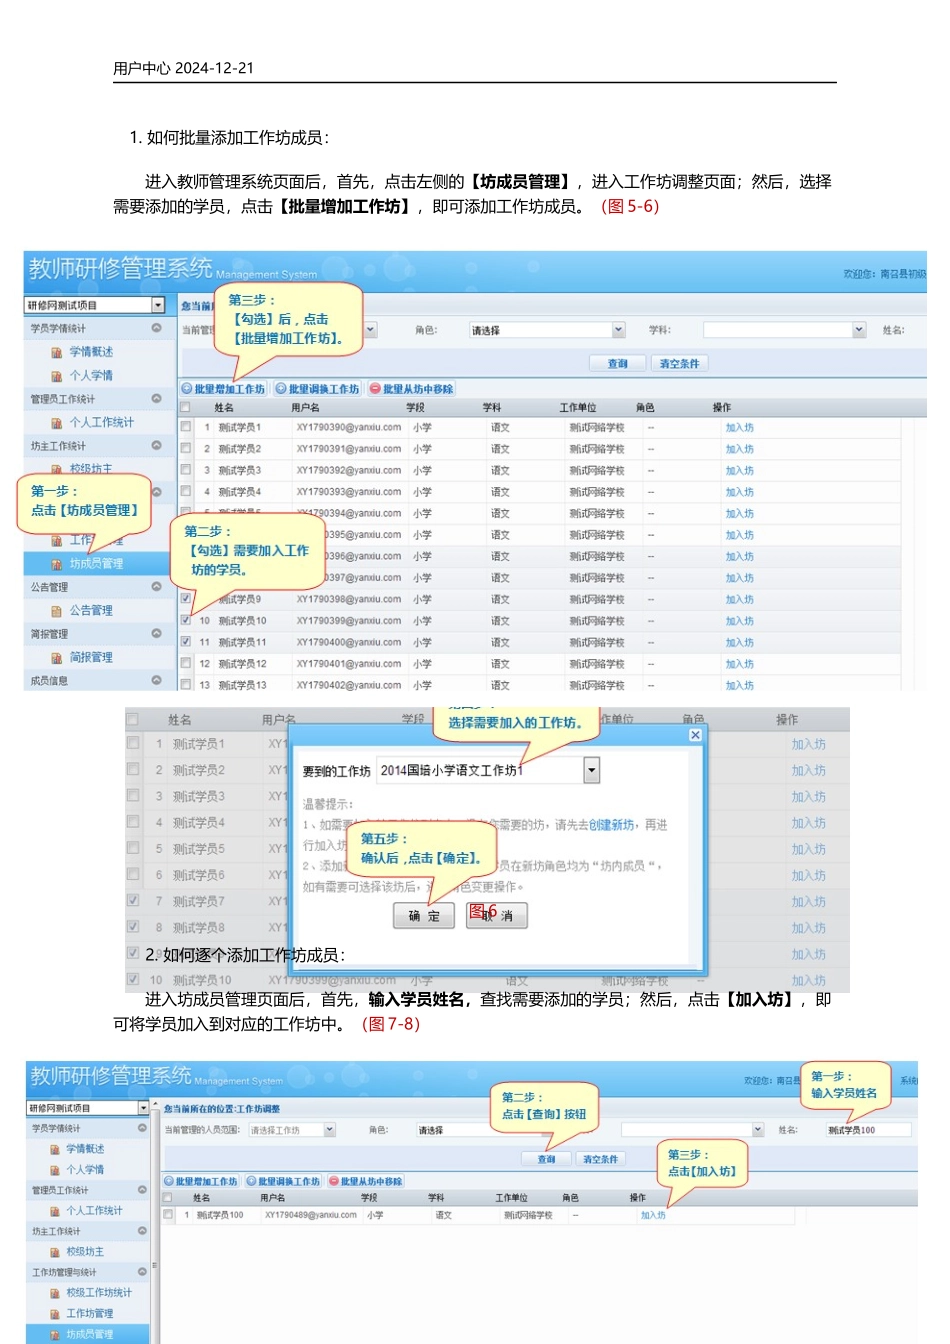Viewport: 950px width, 1344px height.
Task: Click the red 批量从坊中移除 icon above the 测试学员1 table
Action: point(375,389)
